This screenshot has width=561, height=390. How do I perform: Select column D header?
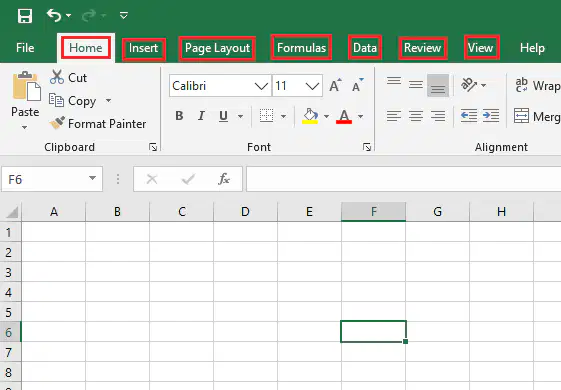[245, 212]
